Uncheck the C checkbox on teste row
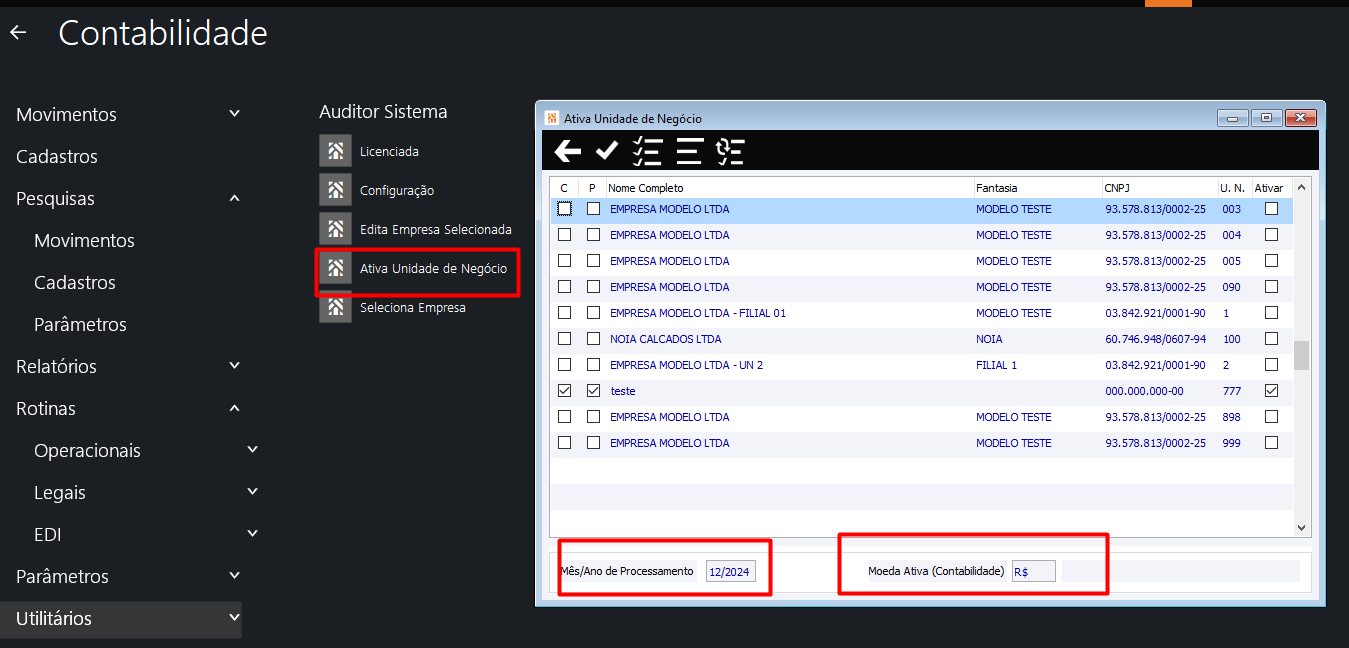 coord(565,391)
